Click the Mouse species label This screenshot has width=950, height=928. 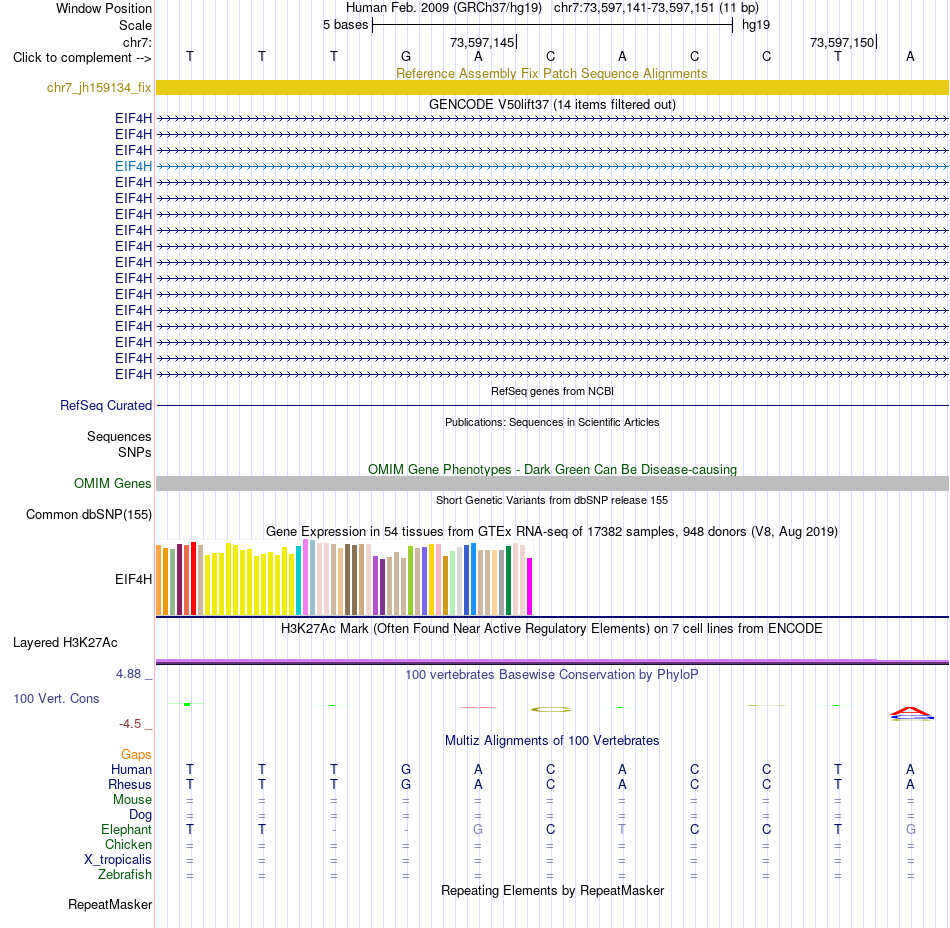click(133, 800)
